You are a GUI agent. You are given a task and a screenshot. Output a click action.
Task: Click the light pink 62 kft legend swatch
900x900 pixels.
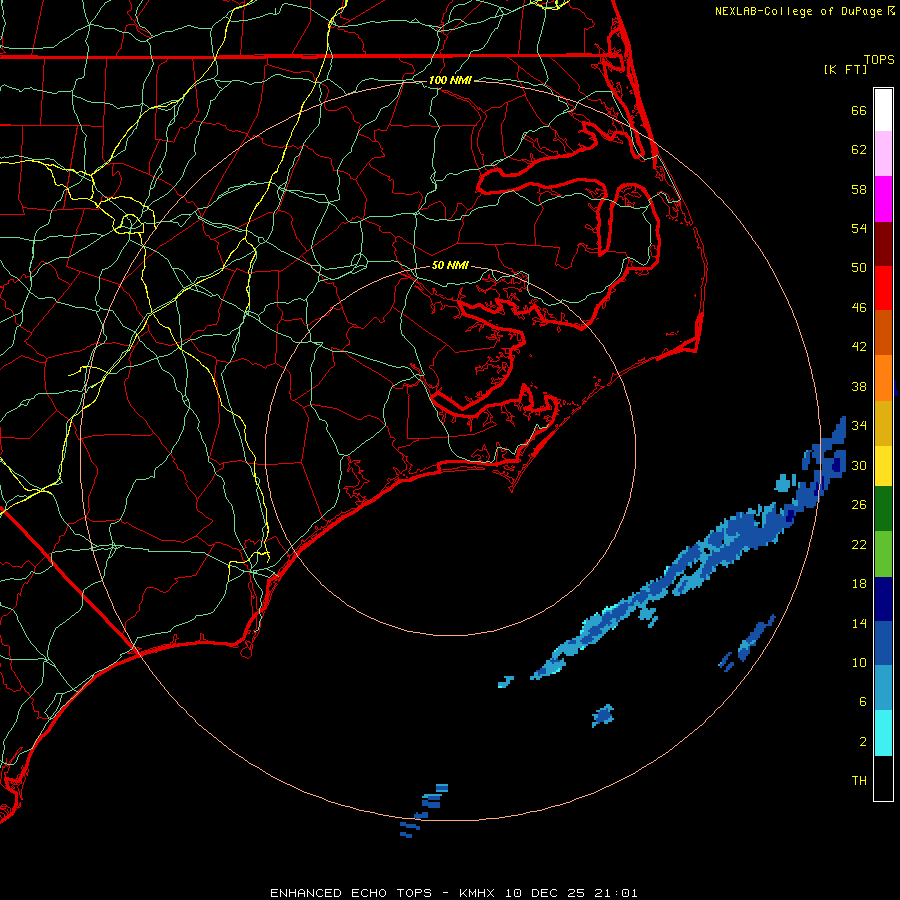coord(883,154)
